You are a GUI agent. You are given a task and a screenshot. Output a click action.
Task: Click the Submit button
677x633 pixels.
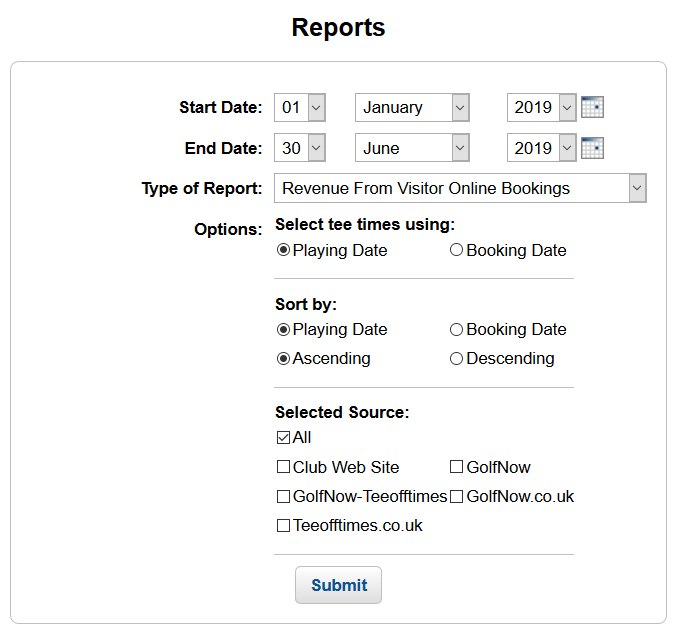tap(338, 585)
